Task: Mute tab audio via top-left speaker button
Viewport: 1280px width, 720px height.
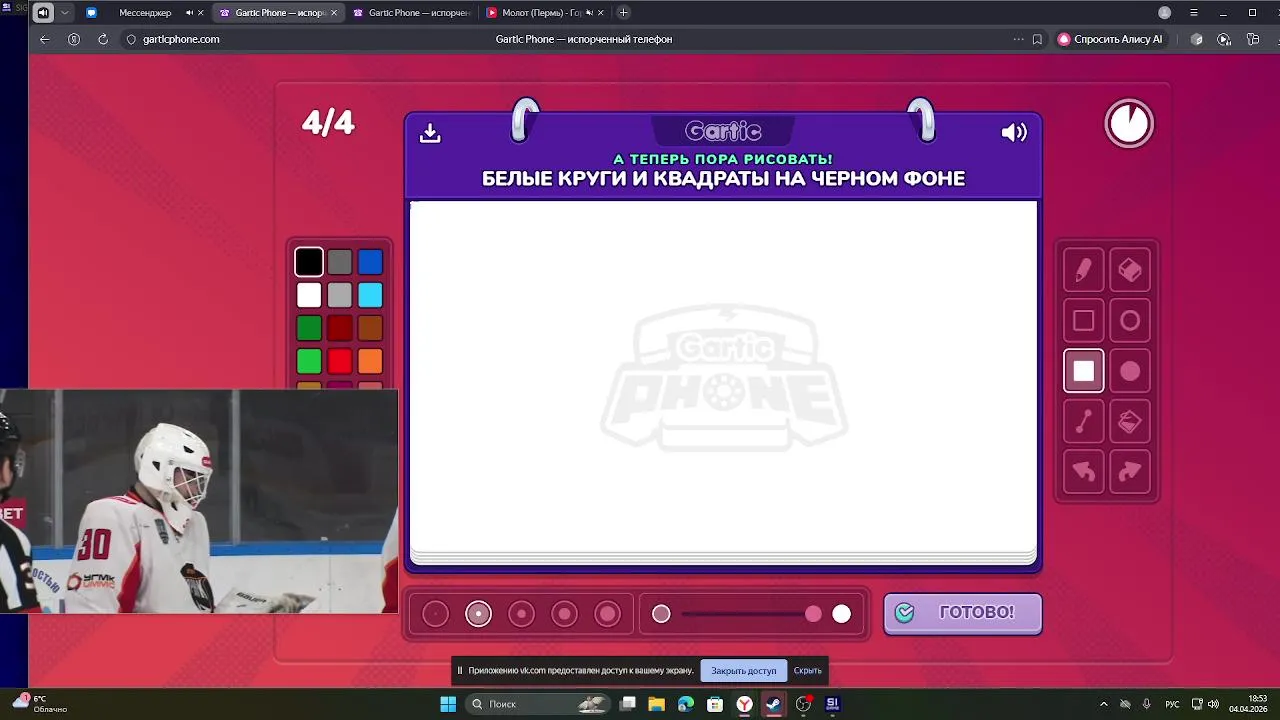Action: click(43, 13)
